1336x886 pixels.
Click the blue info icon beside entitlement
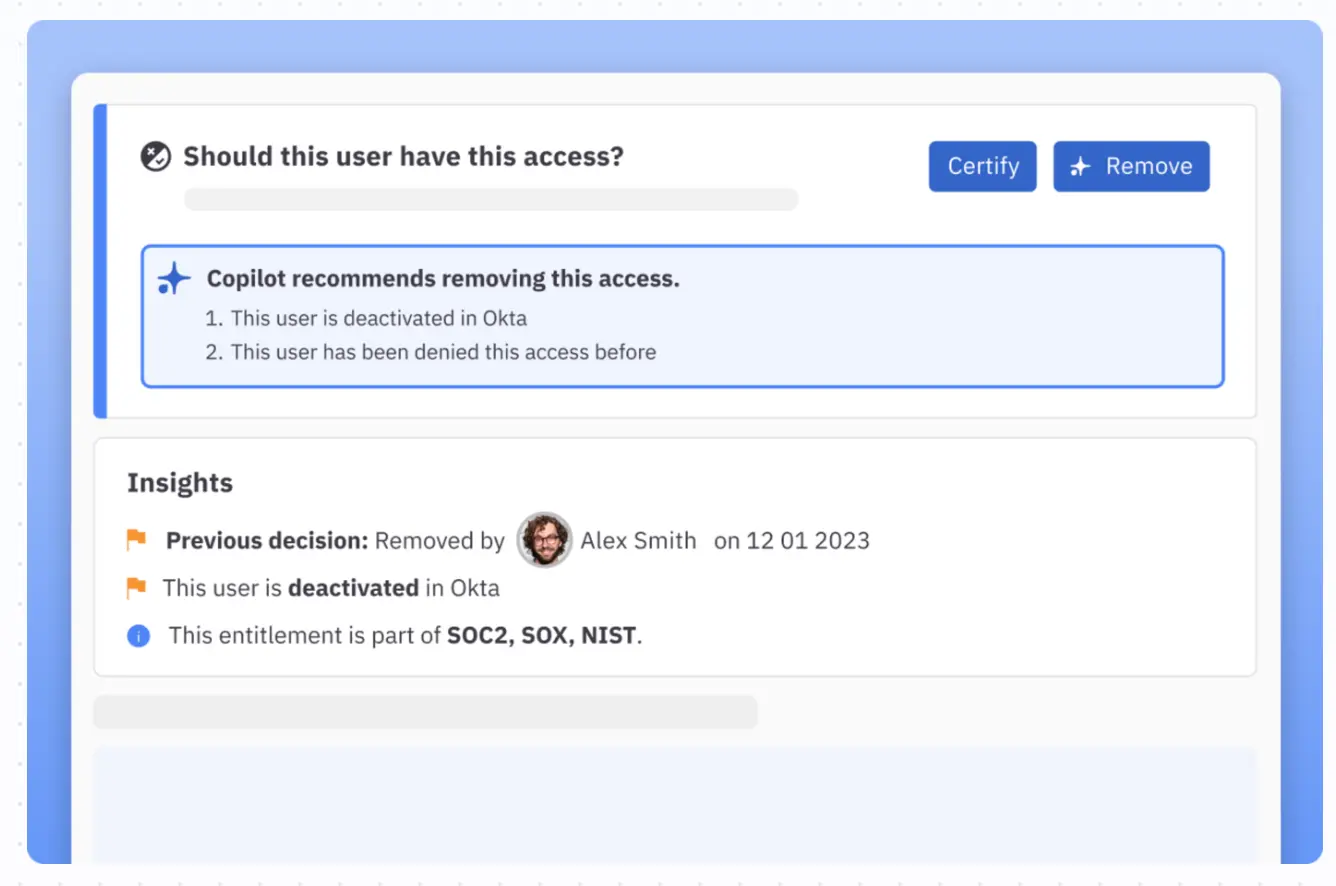point(138,636)
